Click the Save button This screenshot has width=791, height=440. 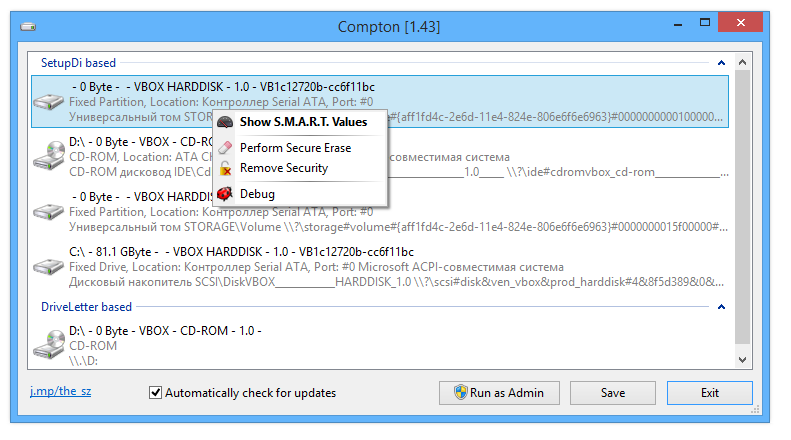pyautogui.click(x=613, y=393)
